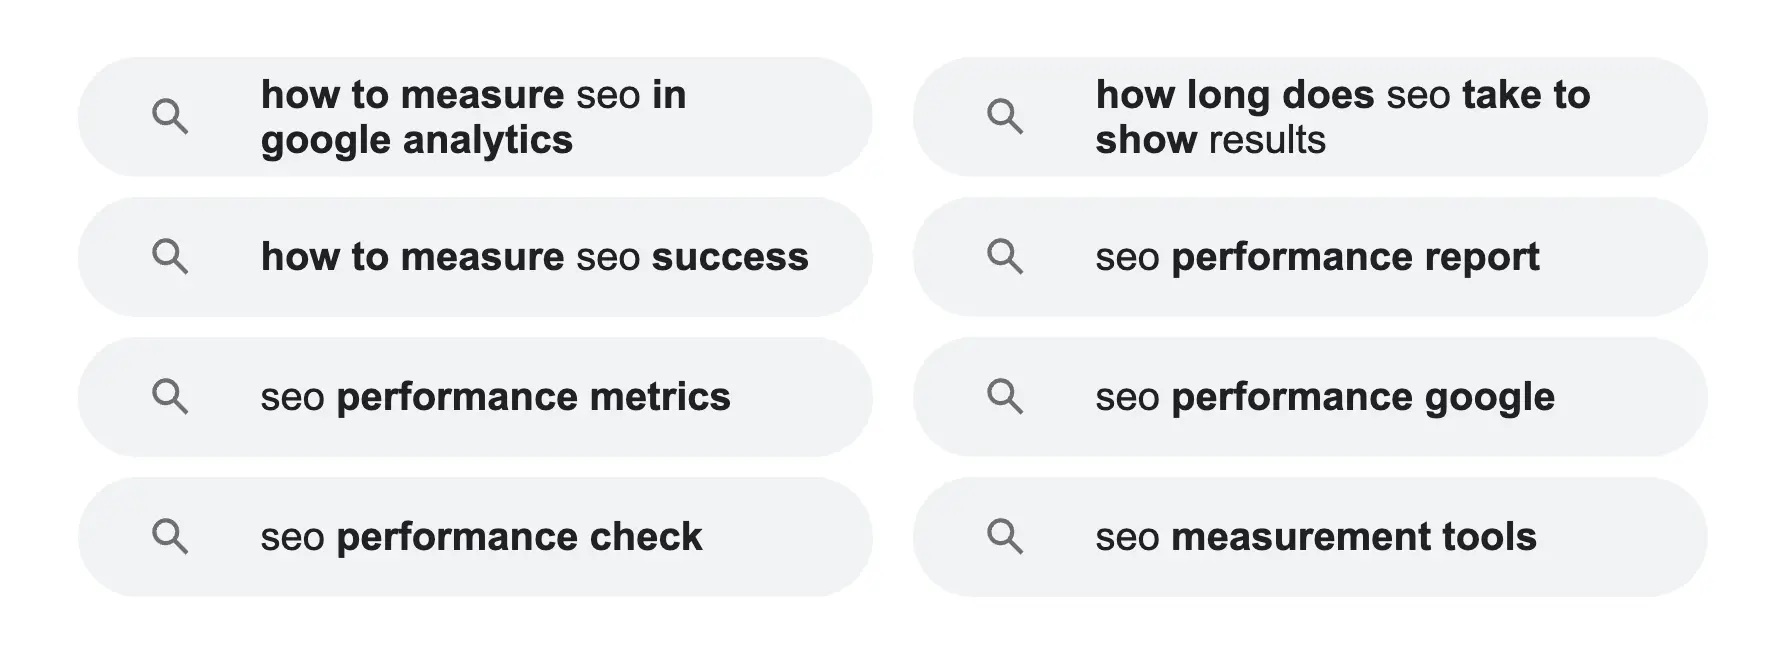This screenshot has height=648, width=1788.
Task: Choose the 'seo measurement tools' suggestion text
Action: click(x=1316, y=537)
